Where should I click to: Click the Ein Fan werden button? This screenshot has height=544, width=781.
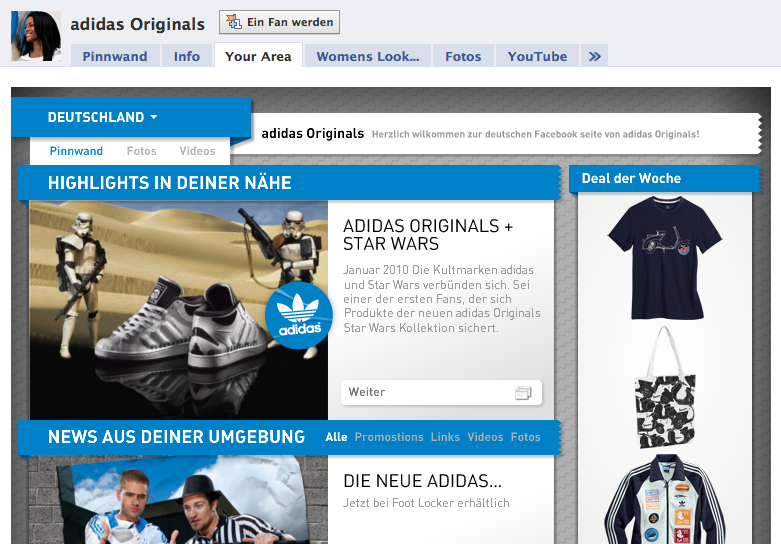pos(279,22)
